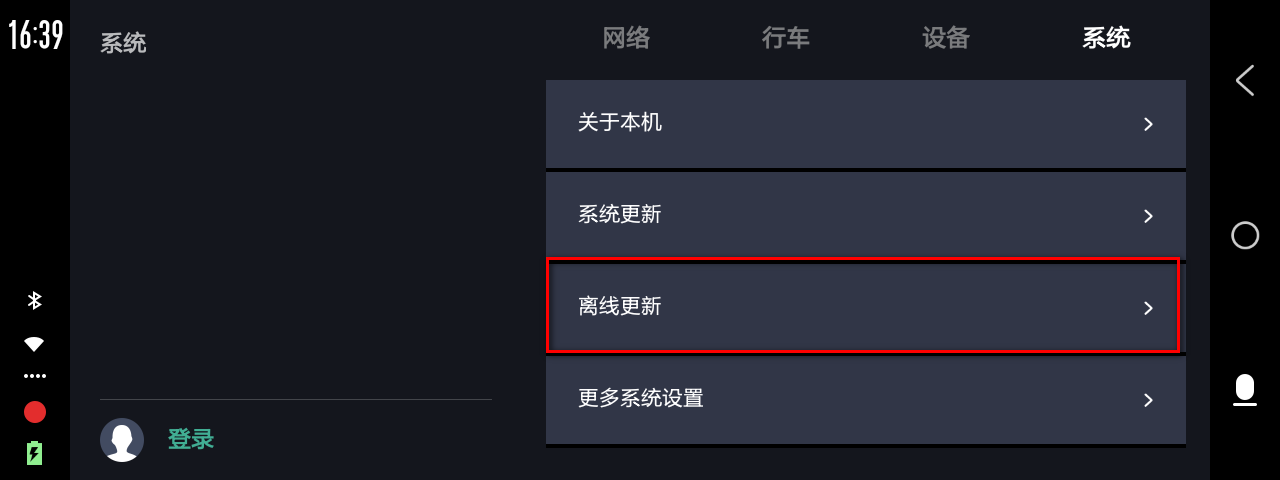Tap the voice assistant microphone icon
The height and width of the screenshot is (480, 1280).
tap(1245, 390)
